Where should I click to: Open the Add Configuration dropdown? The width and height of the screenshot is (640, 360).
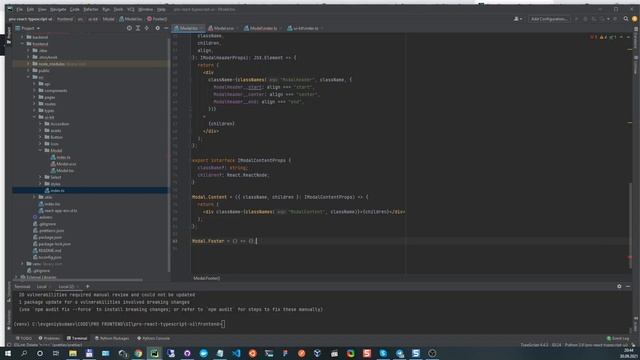(x=549, y=19)
